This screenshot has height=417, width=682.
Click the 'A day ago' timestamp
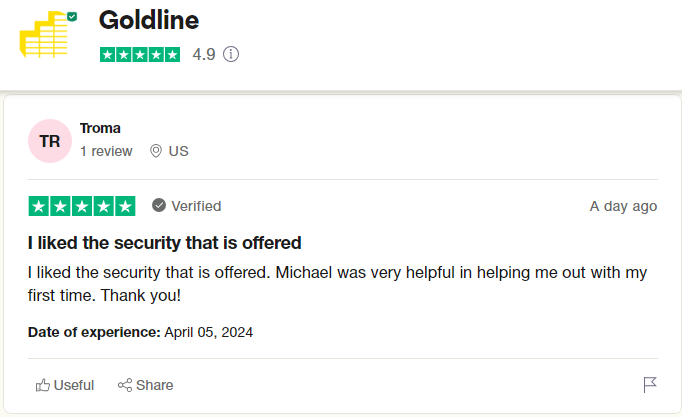click(623, 206)
